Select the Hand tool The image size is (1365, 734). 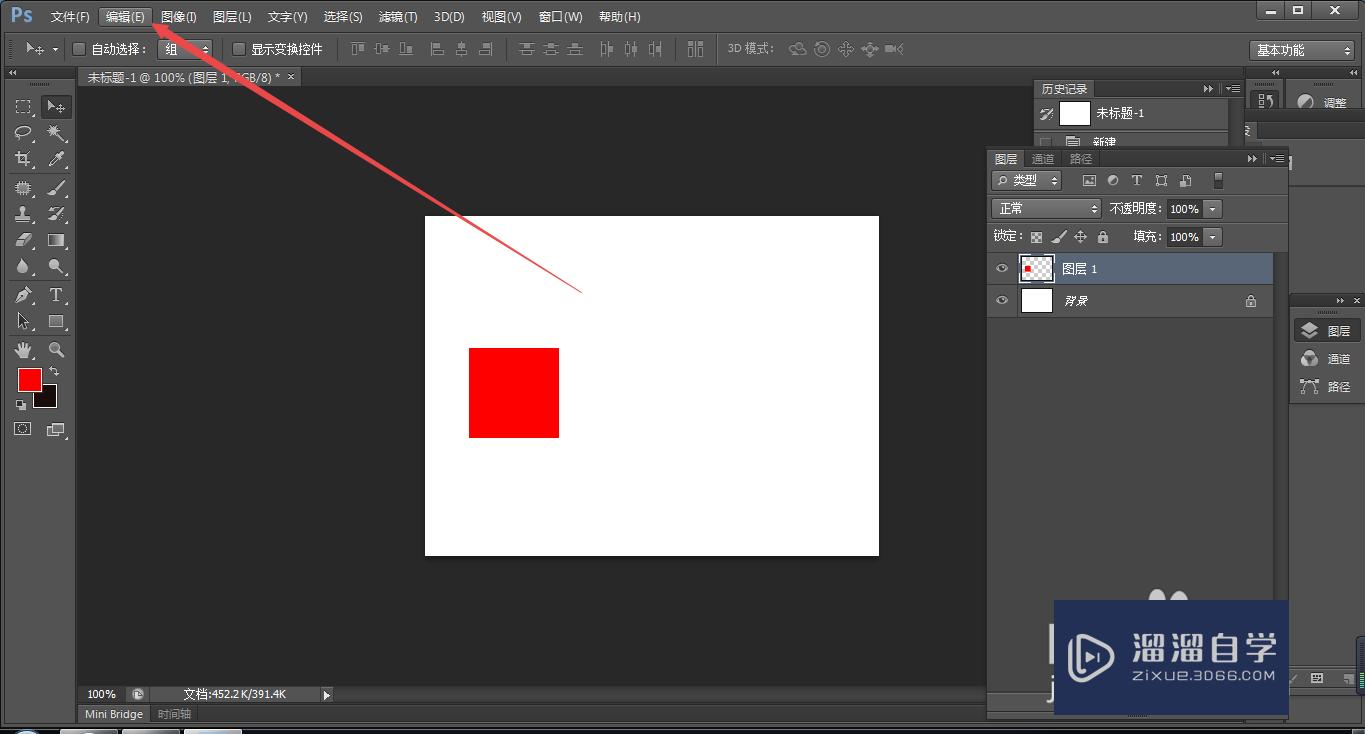point(24,350)
